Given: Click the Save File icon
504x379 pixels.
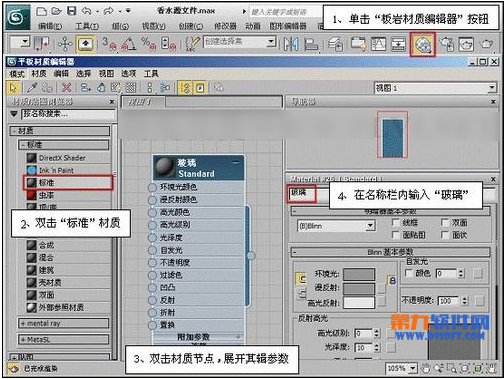Looking at the screenshot, I should click(71, 11).
